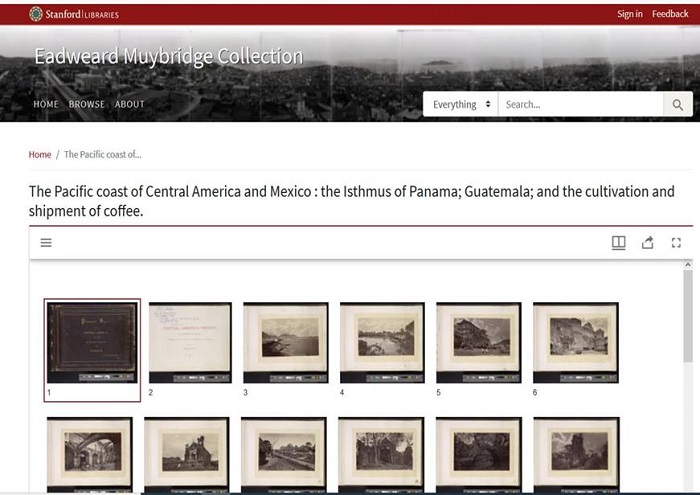The image size is (700, 495).
Task: Open the Everything search scope dropdown
Action: pos(461,105)
